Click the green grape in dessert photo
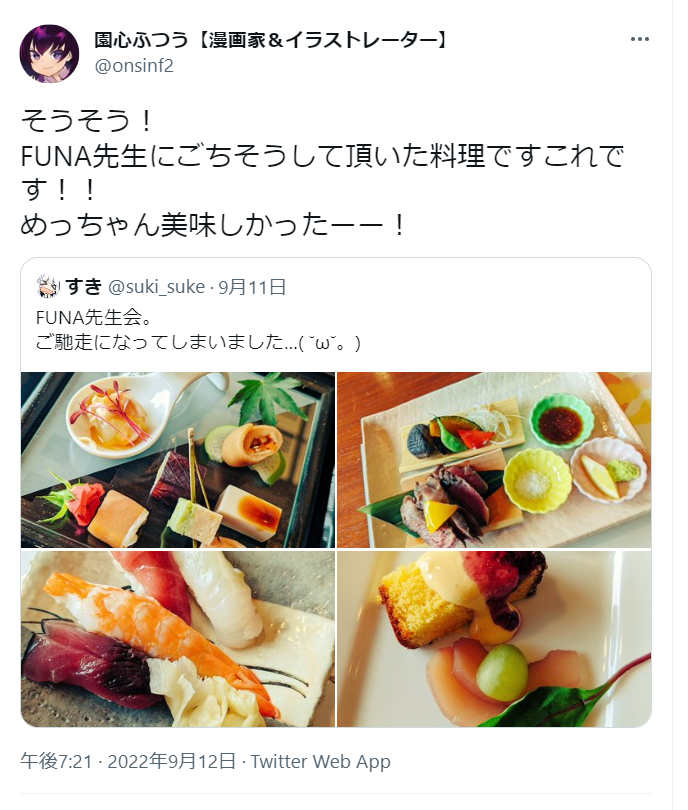 click(501, 672)
